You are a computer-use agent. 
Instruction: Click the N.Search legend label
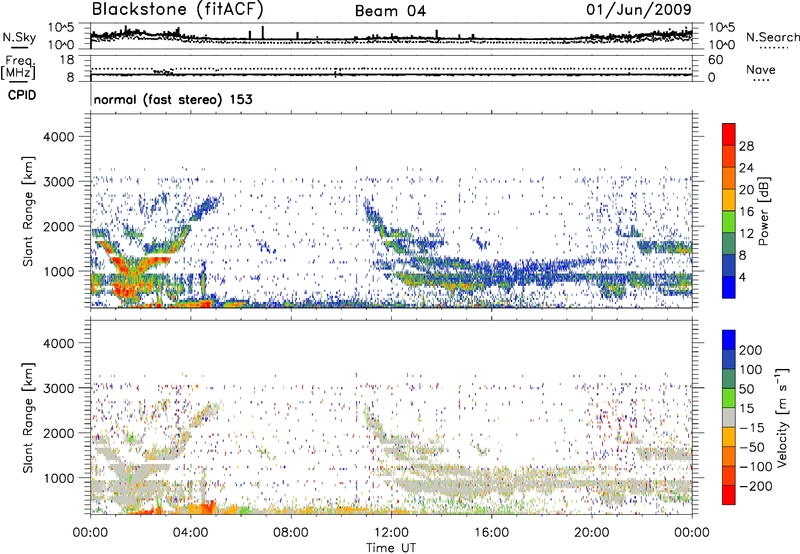(772, 37)
